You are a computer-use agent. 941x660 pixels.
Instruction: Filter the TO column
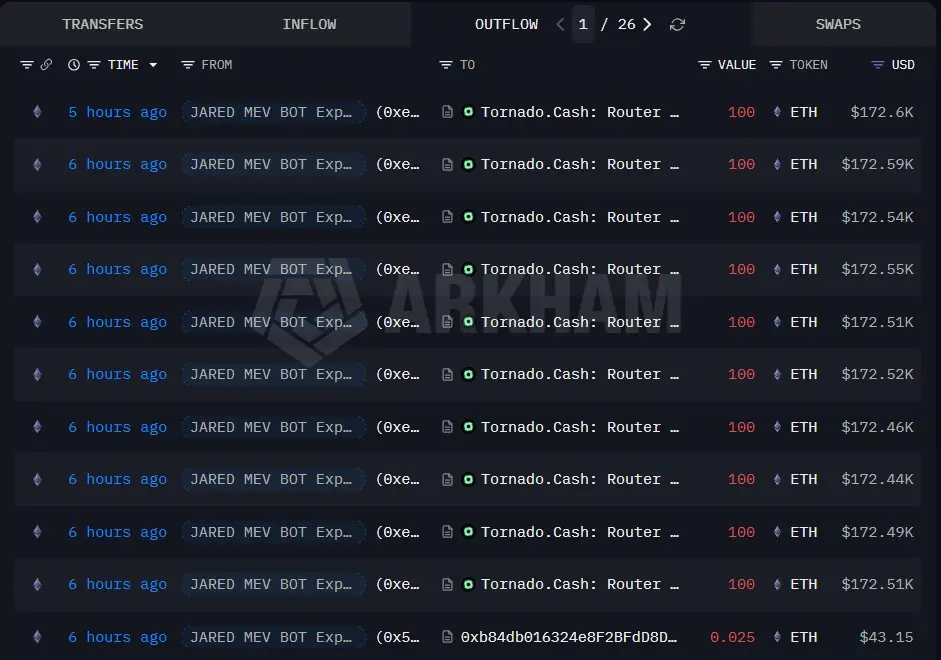445,65
